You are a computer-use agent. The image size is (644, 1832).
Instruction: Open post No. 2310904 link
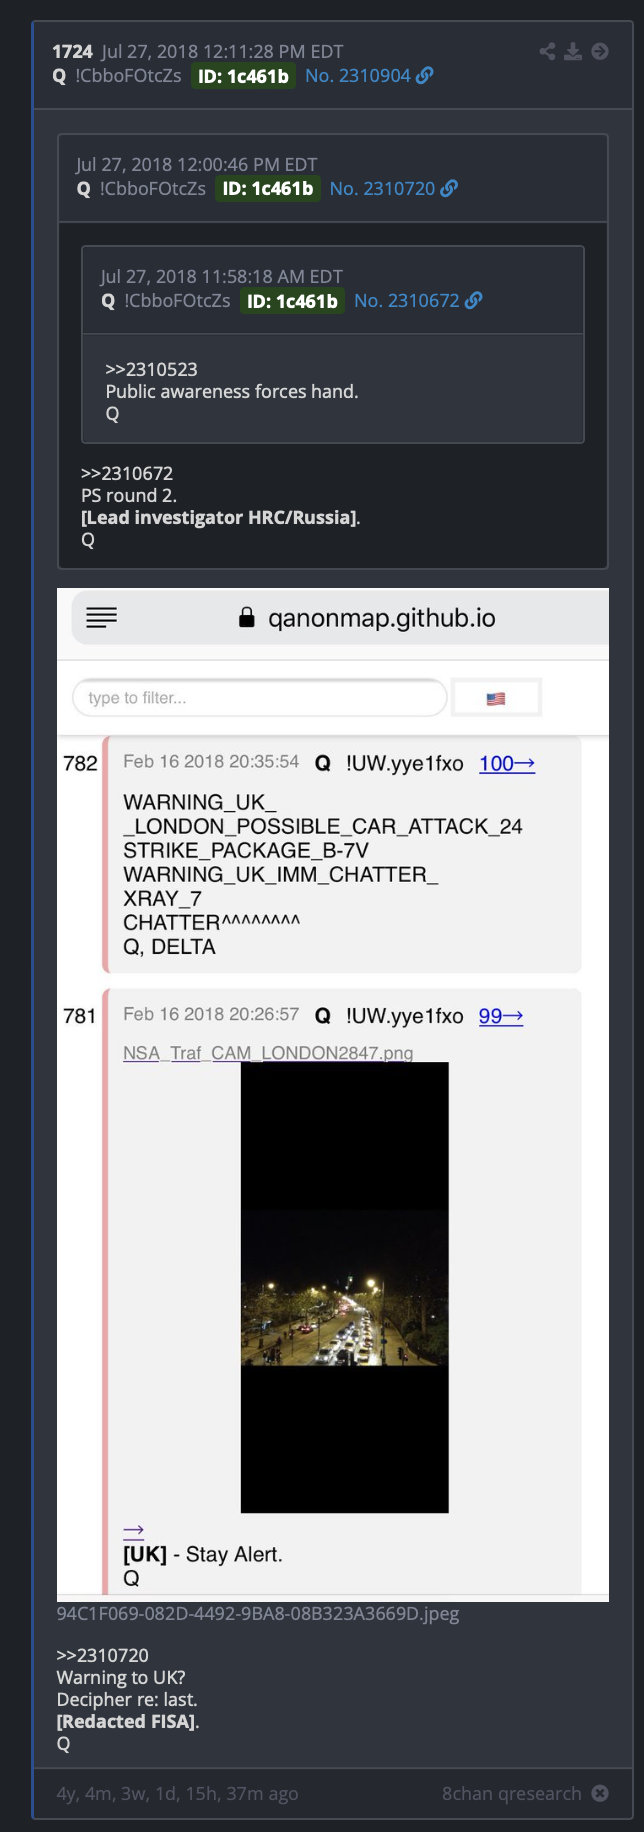(x=358, y=75)
